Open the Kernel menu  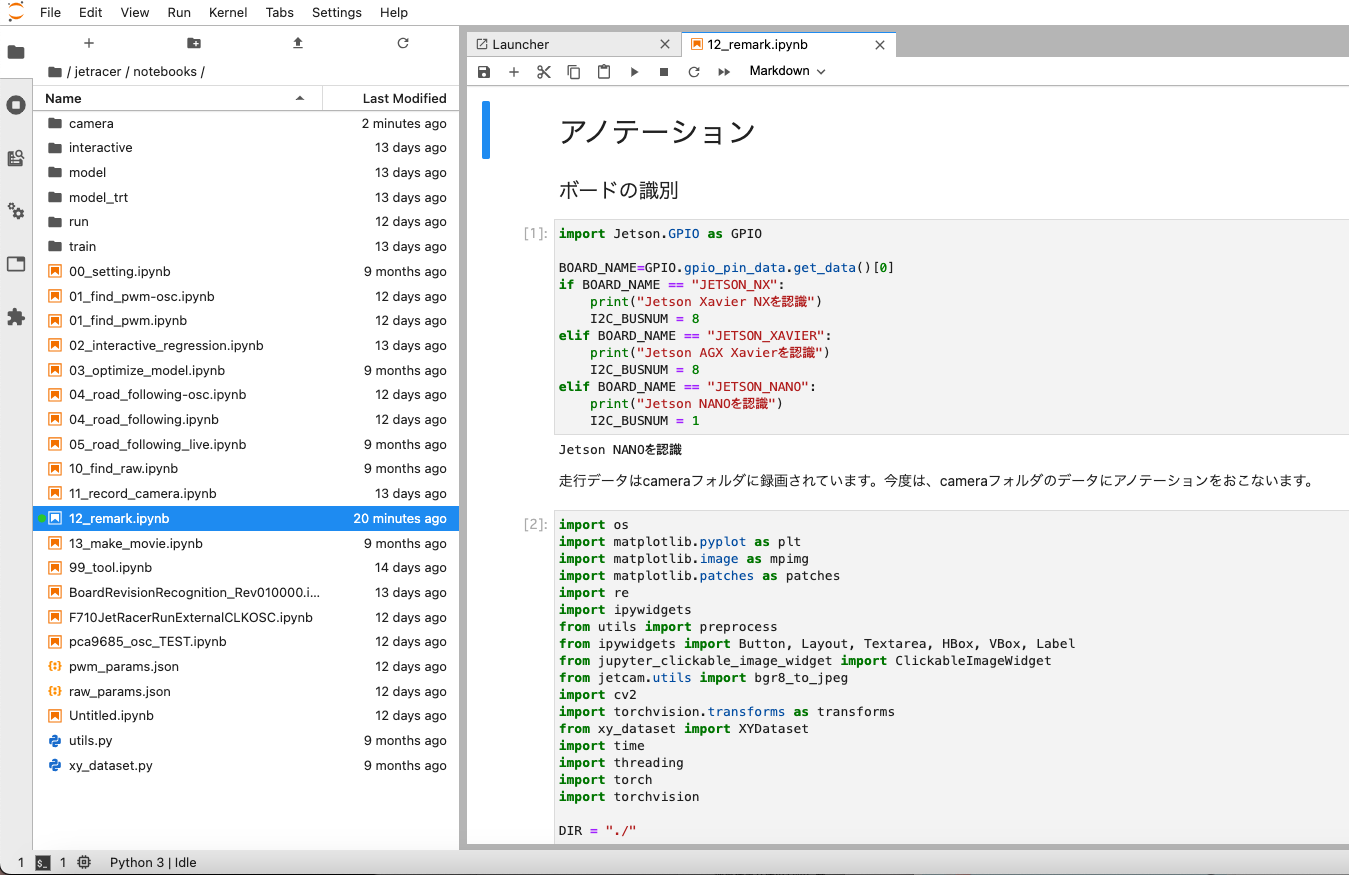point(229,12)
